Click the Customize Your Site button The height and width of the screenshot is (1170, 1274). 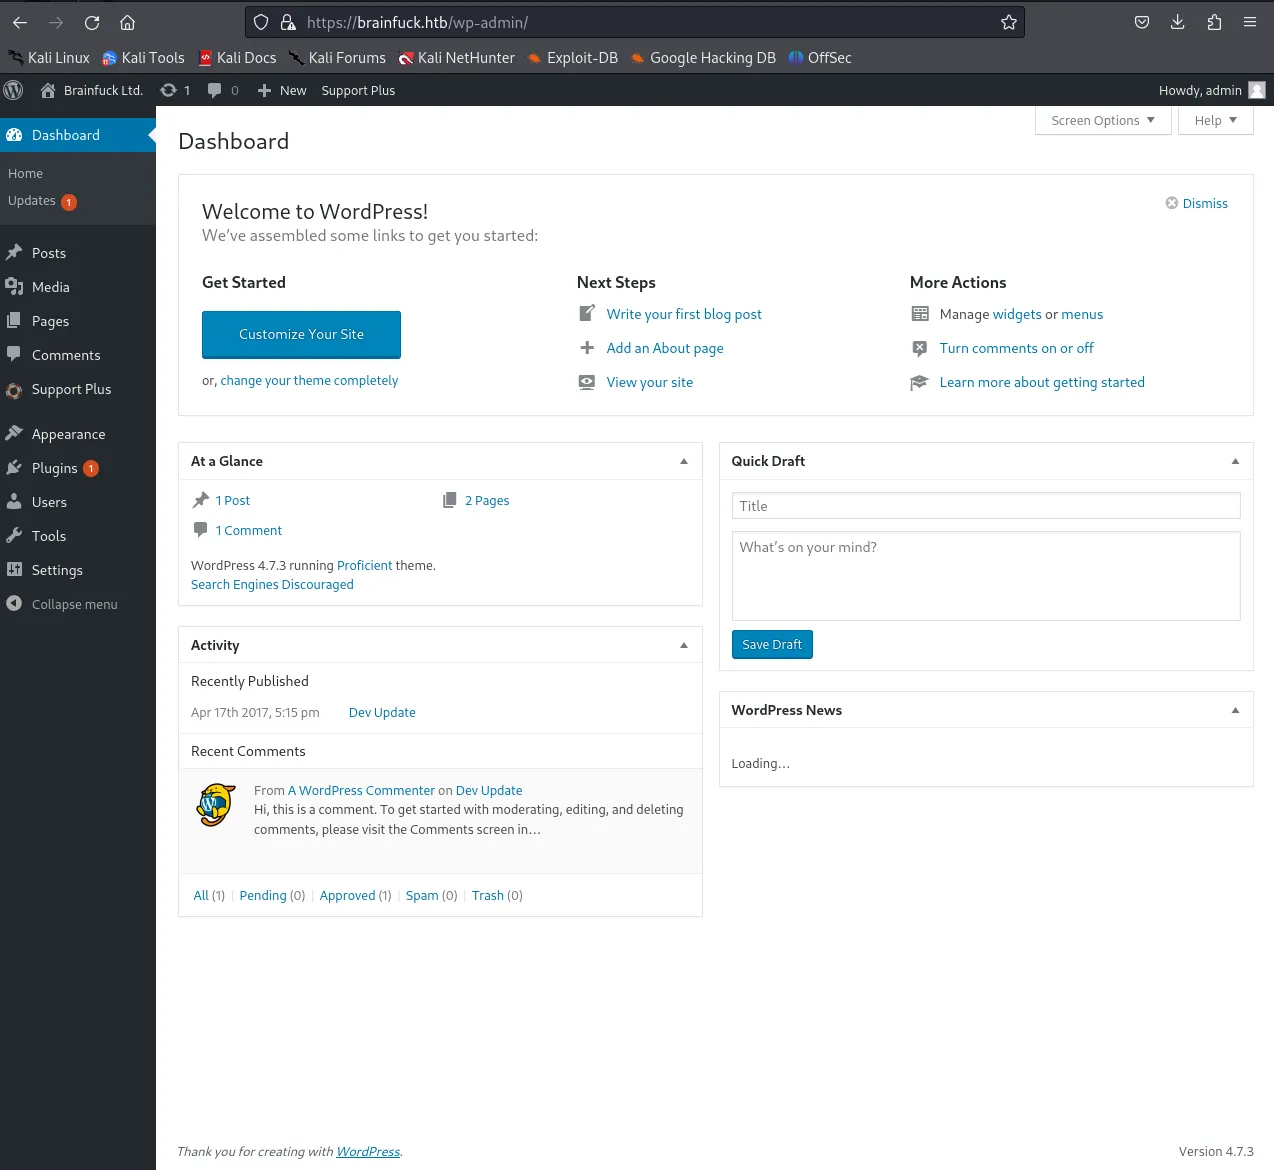pos(301,334)
